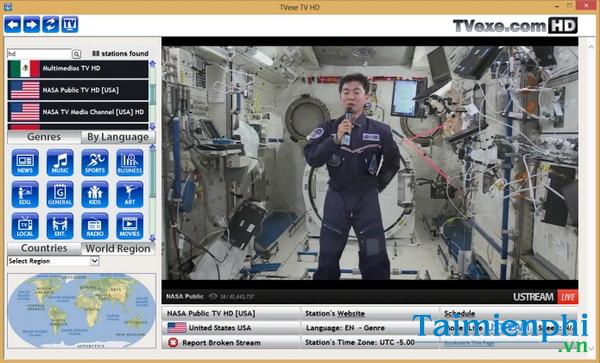Open the Schedule link
The image size is (600, 363).
coord(459,314)
